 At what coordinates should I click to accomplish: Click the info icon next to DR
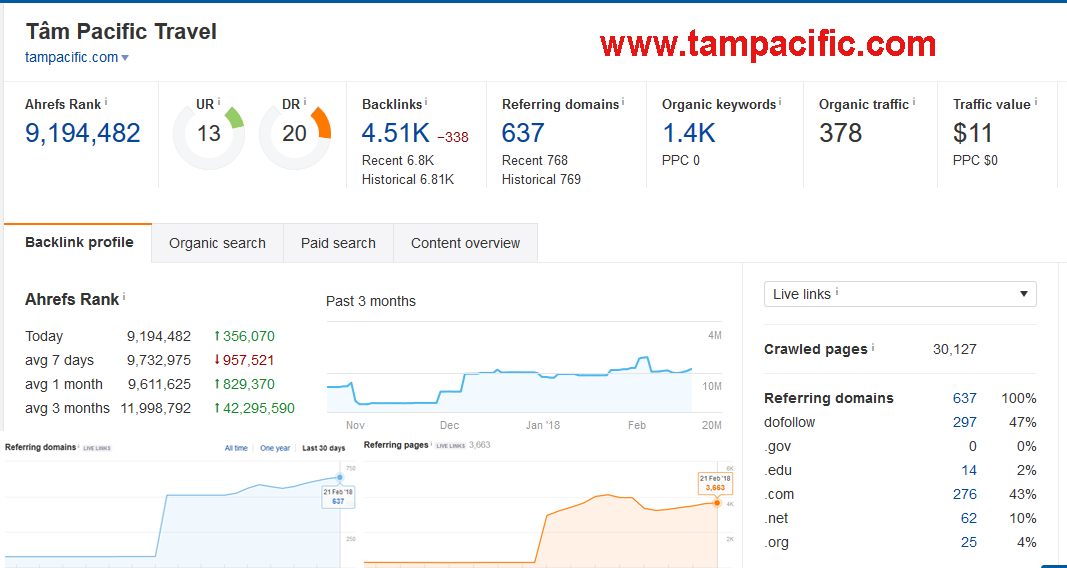(x=305, y=101)
